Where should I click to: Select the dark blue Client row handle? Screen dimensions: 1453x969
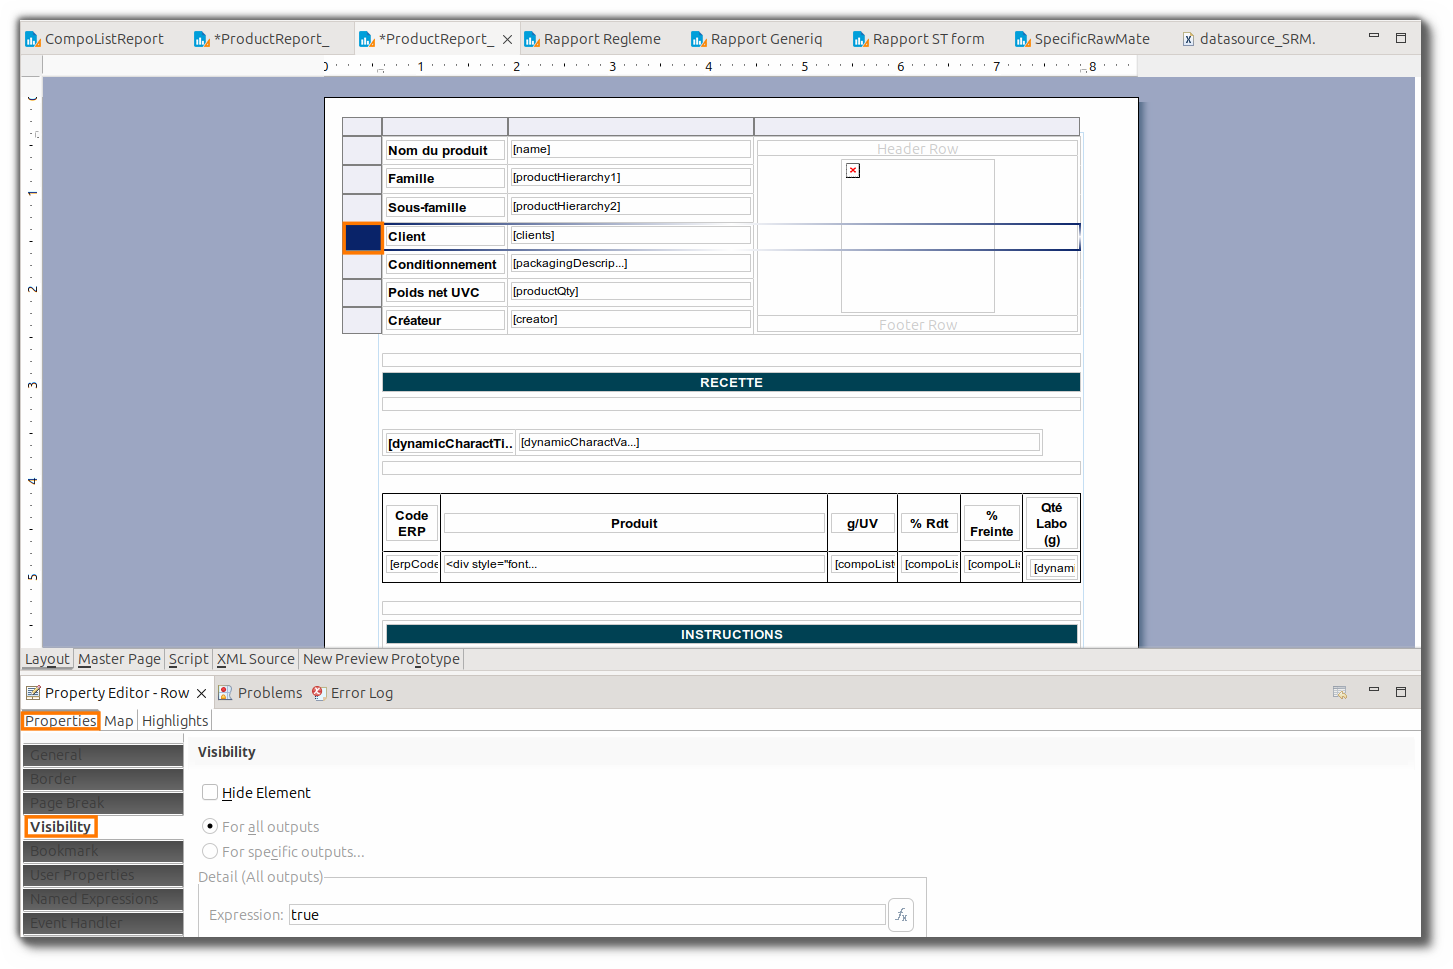pyautogui.click(x=362, y=237)
